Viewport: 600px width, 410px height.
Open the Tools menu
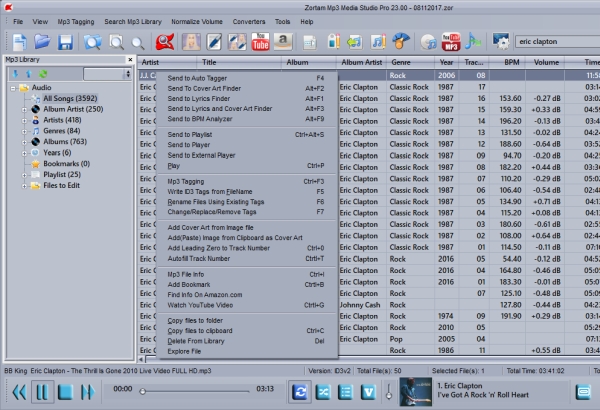[282, 22]
